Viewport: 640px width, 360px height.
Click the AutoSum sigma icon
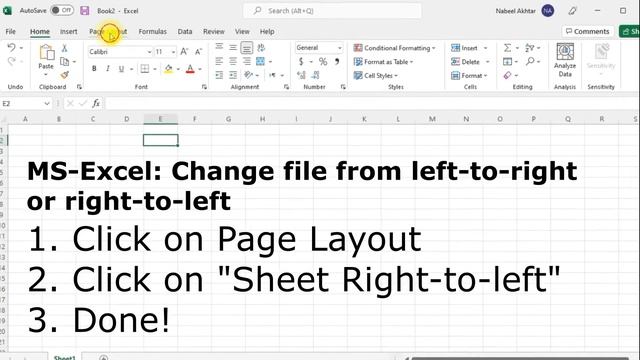[507, 48]
